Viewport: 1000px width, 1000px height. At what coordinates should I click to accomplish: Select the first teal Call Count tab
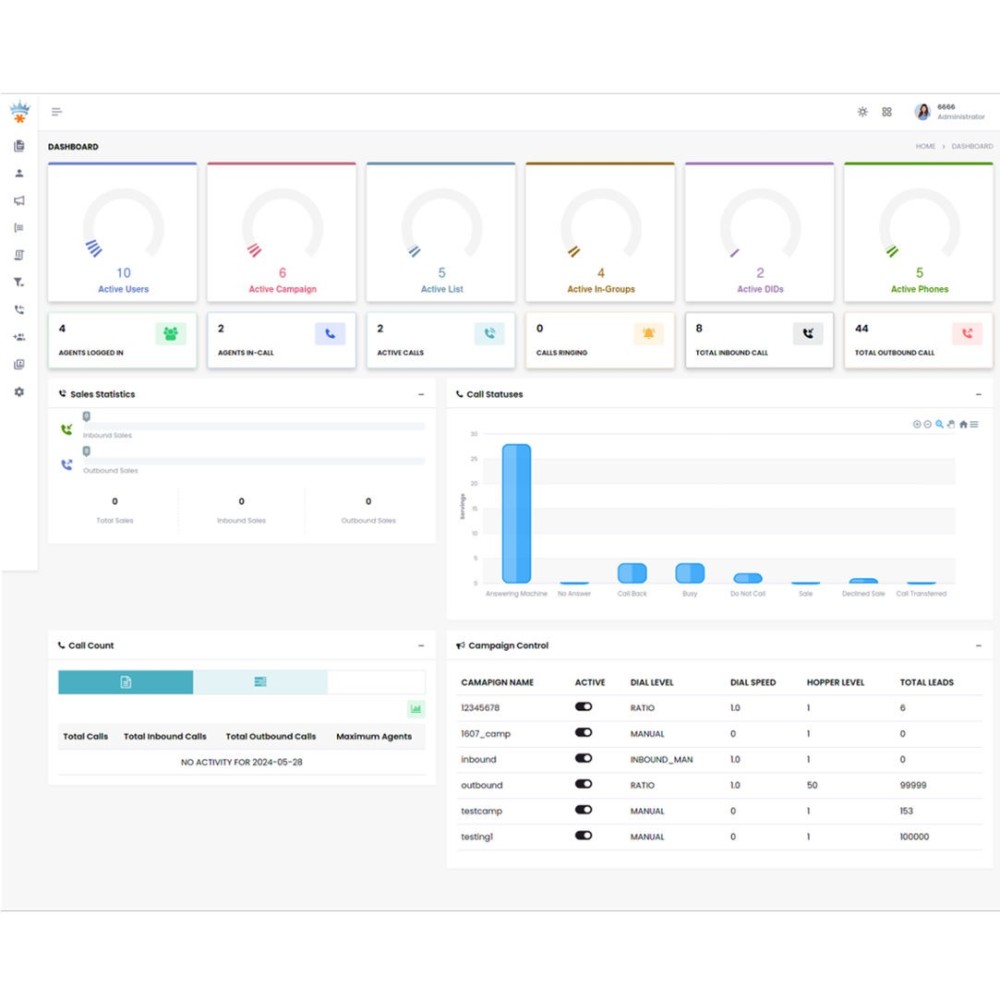coord(126,682)
